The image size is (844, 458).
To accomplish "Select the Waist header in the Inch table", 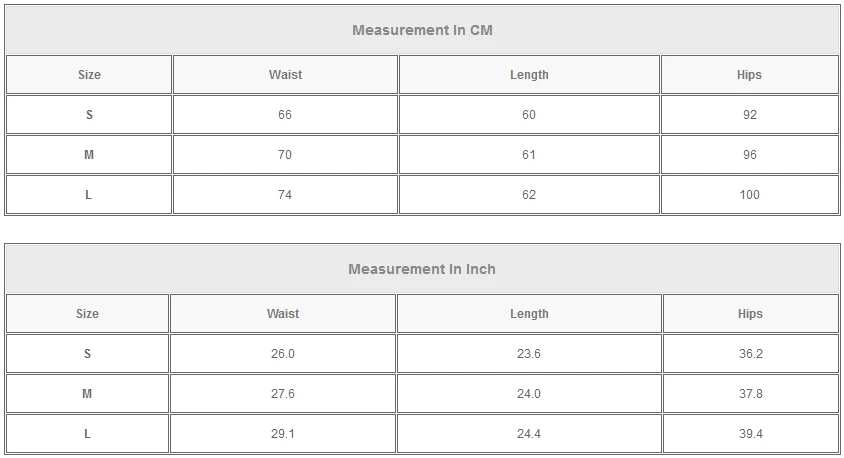I will click(x=283, y=314).
